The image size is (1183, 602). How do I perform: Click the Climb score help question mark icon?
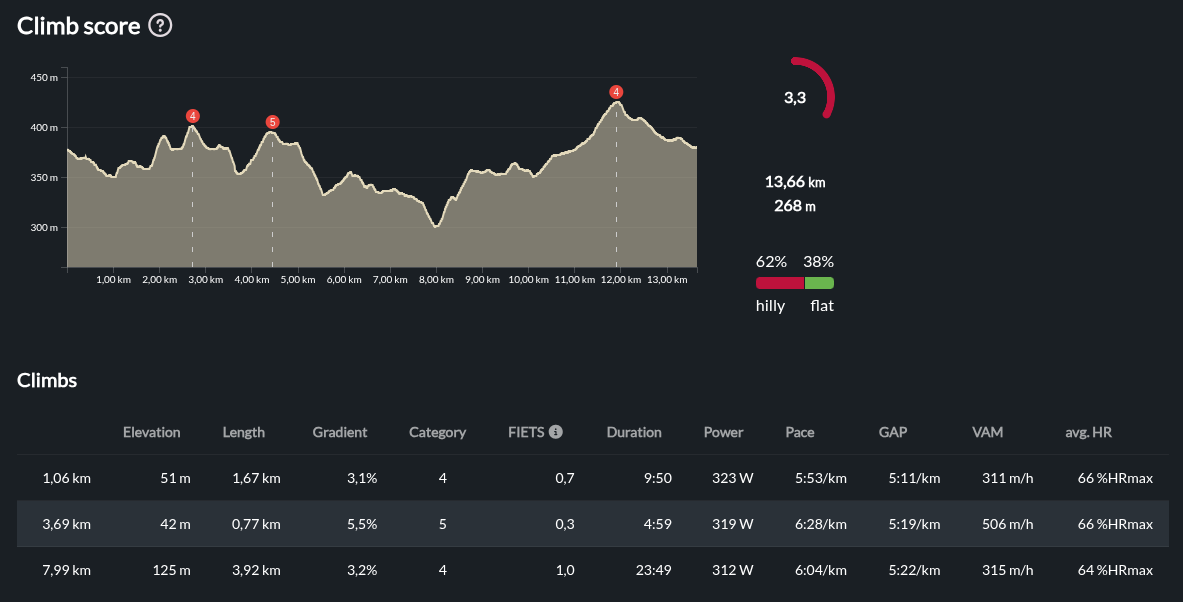160,26
